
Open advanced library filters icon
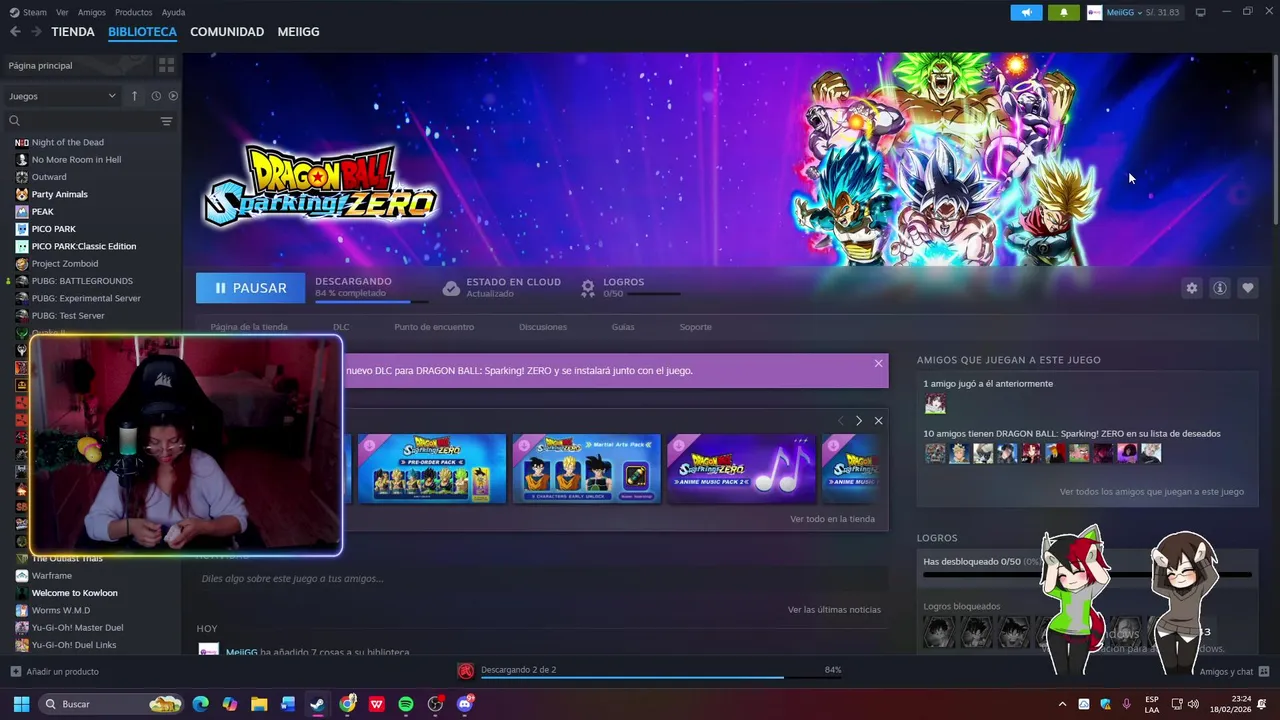point(166,121)
